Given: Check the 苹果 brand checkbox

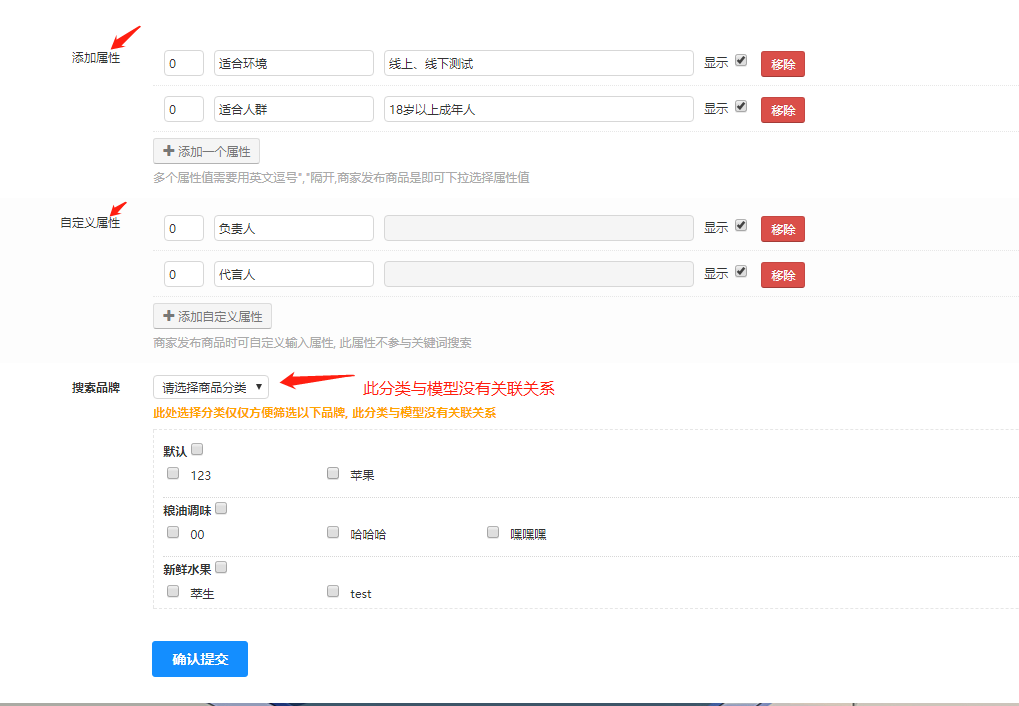Looking at the screenshot, I should (333, 474).
